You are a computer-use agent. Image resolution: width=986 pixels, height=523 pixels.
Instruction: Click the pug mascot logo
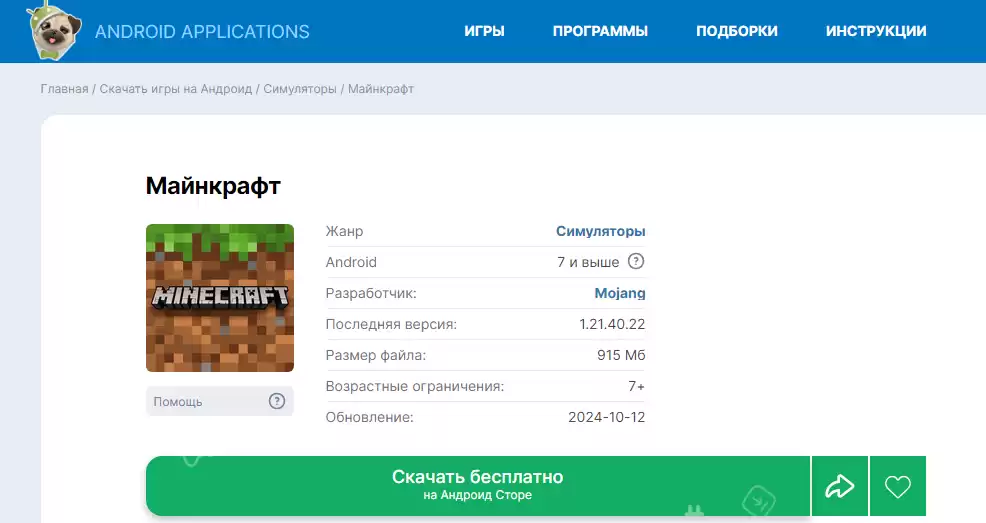[55, 31]
